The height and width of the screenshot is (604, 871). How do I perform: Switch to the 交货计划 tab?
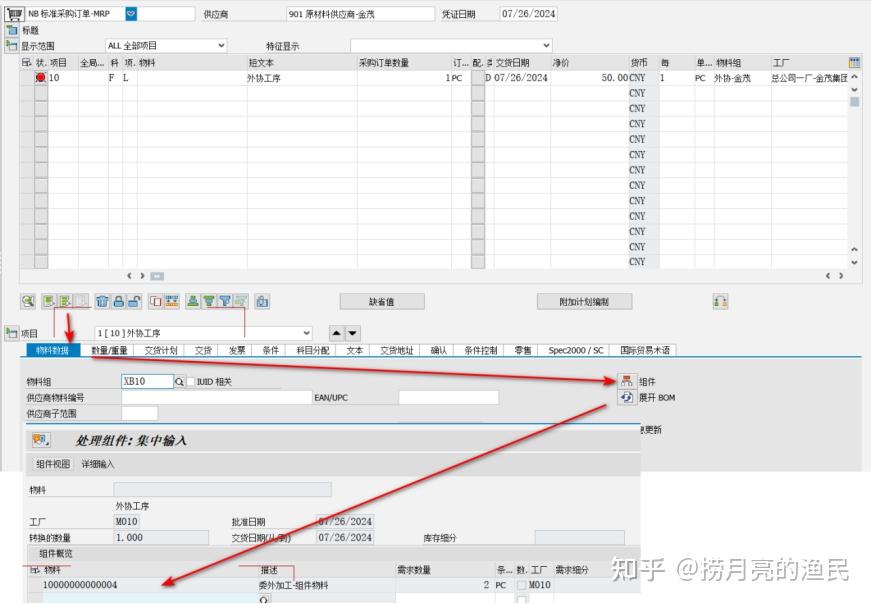(161, 350)
